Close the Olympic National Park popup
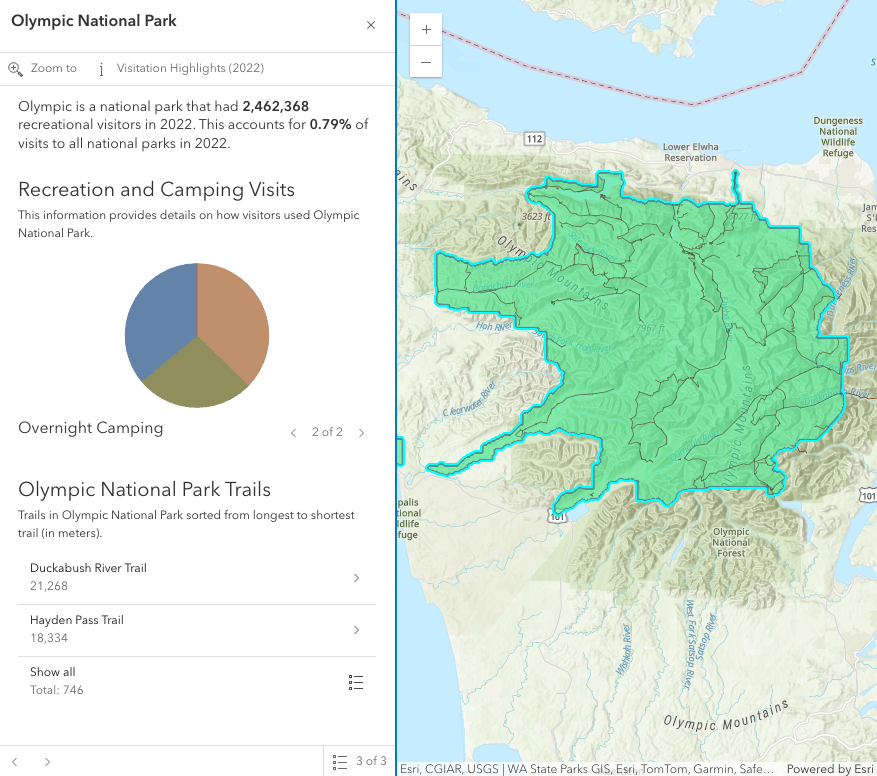The height and width of the screenshot is (776, 877). (x=371, y=25)
